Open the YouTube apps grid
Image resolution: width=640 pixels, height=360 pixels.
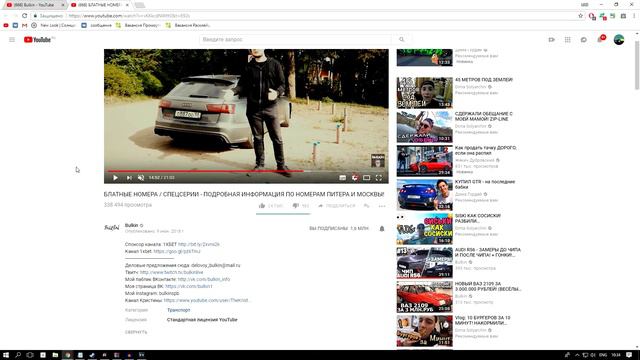(x=567, y=40)
